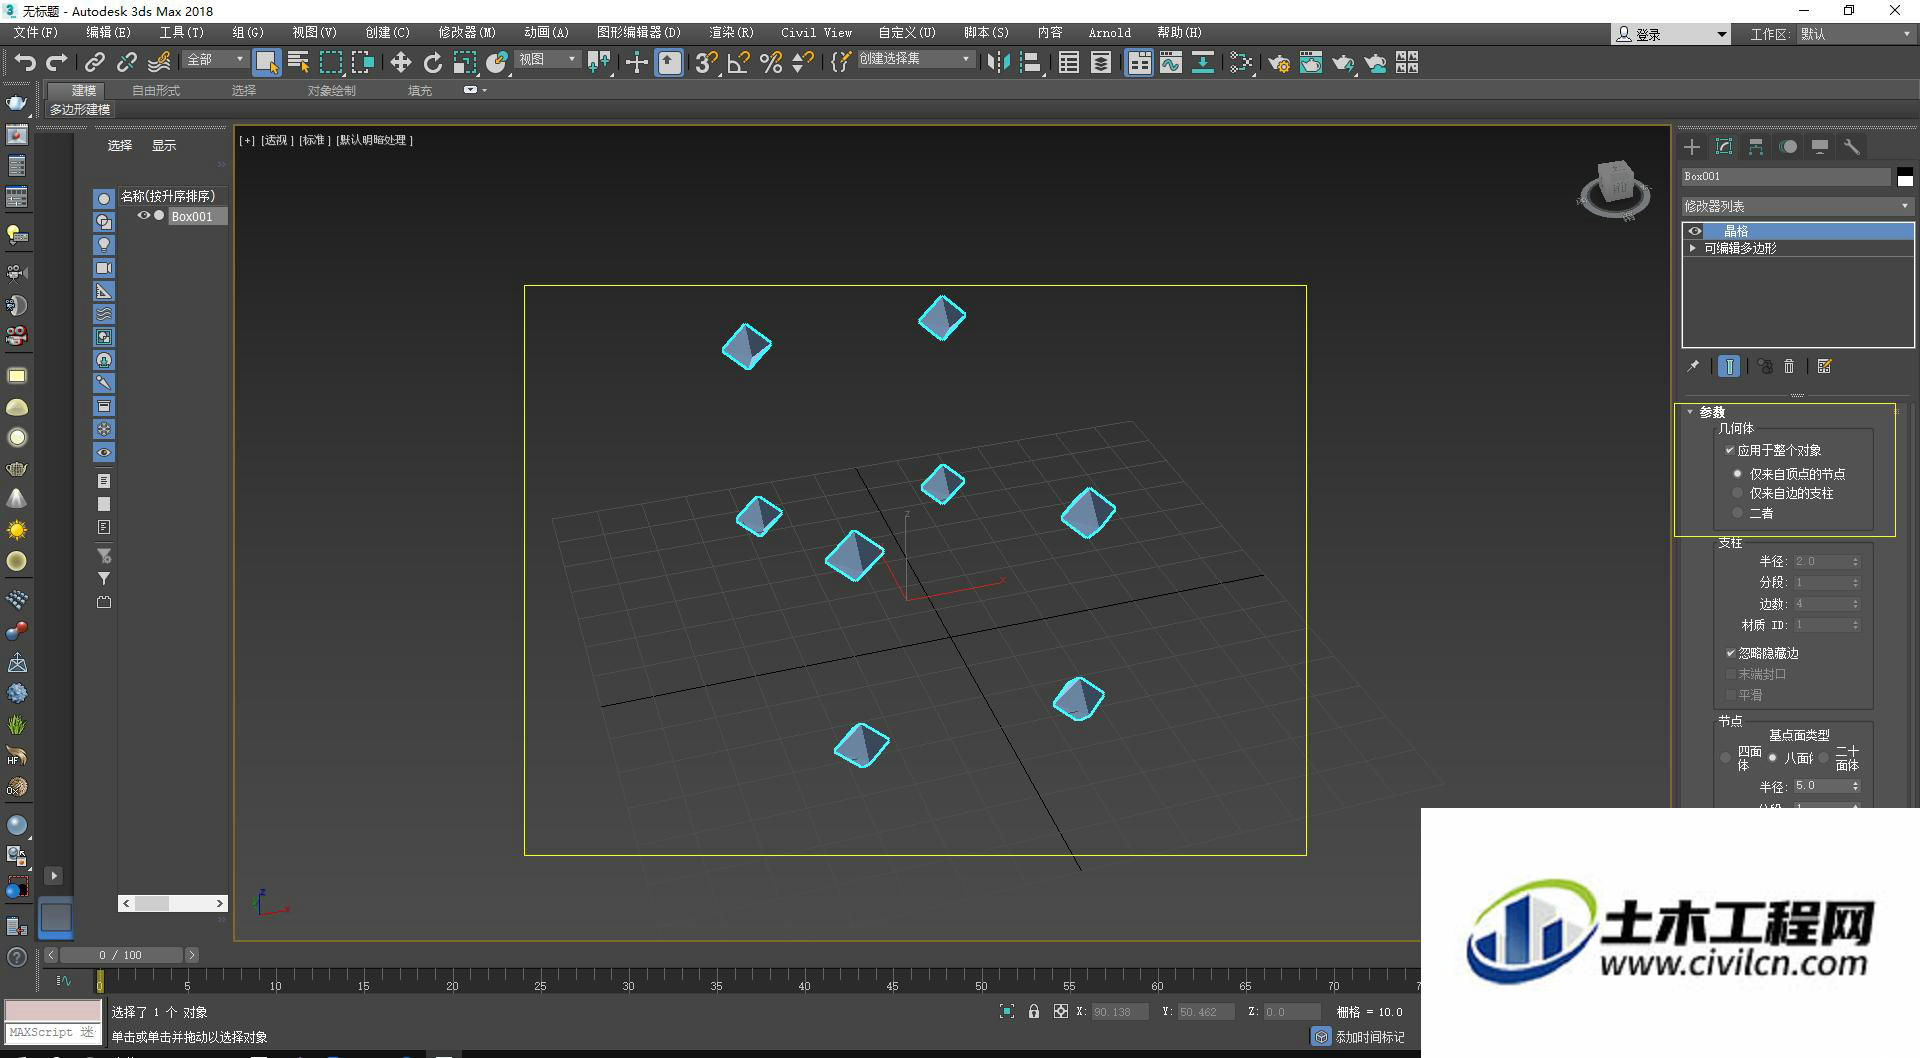The height and width of the screenshot is (1058, 1920).
Task: Open the Utilities wrench panel
Action: coord(1852,147)
